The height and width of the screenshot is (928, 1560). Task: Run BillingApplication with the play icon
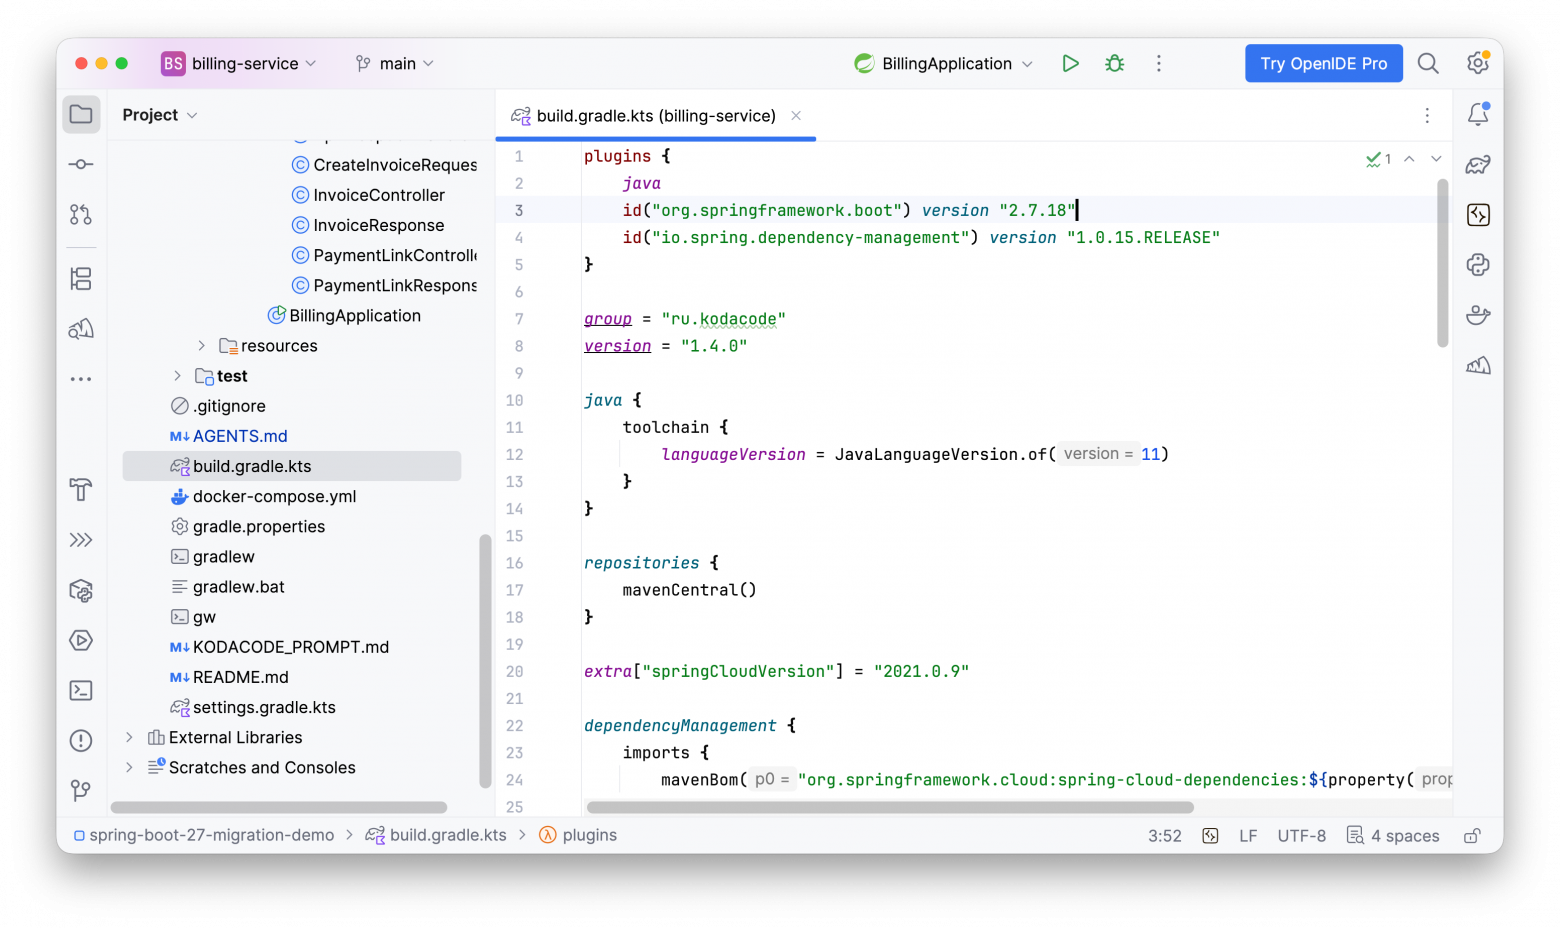pos(1070,63)
